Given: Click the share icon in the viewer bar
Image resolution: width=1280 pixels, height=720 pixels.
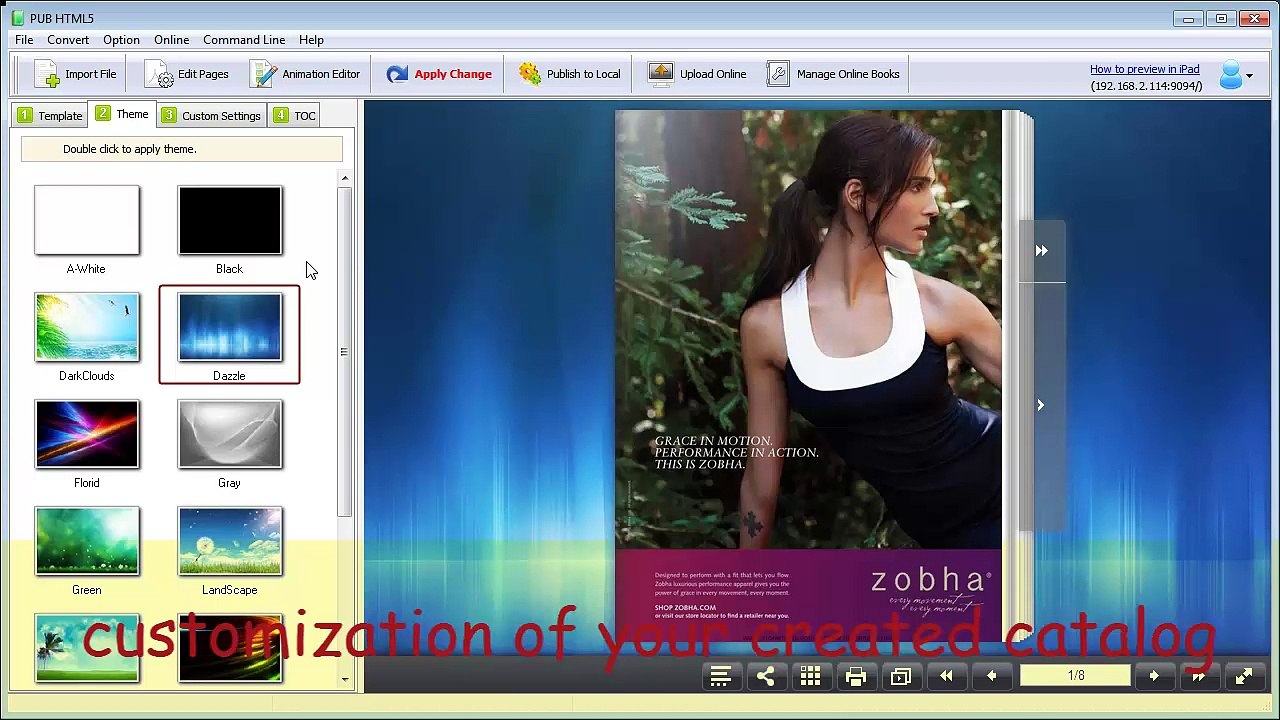Looking at the screenshot, I should [x=765, y=677].
